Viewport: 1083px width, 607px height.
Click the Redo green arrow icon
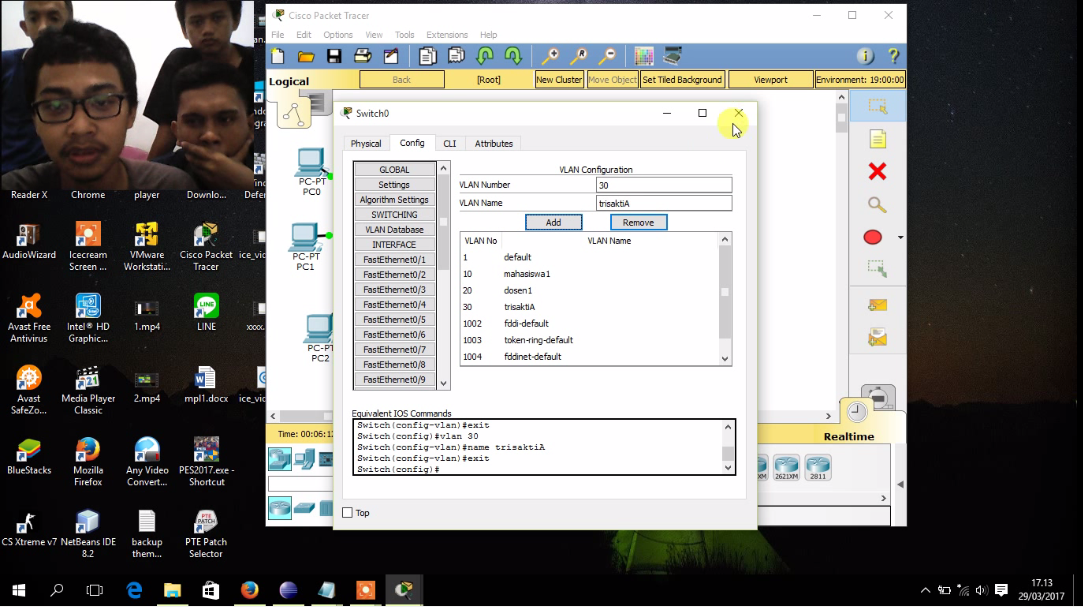[x=513, y=56]
